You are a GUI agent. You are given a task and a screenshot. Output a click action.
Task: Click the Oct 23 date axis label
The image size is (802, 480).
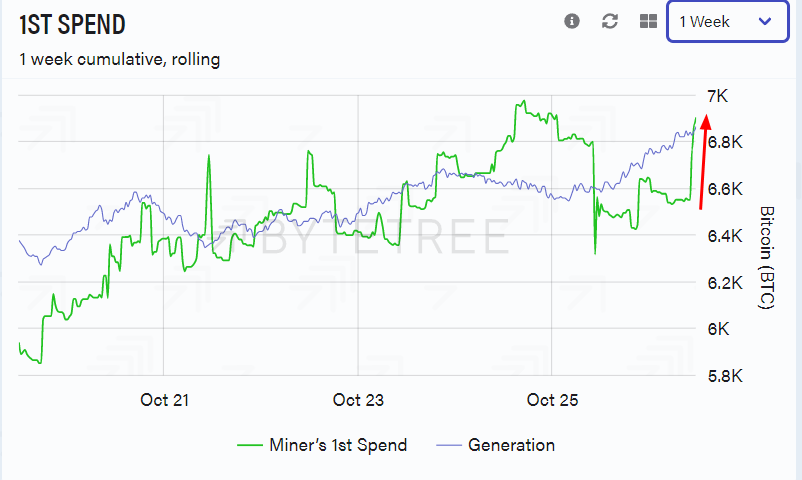click(x=359, y=400)
